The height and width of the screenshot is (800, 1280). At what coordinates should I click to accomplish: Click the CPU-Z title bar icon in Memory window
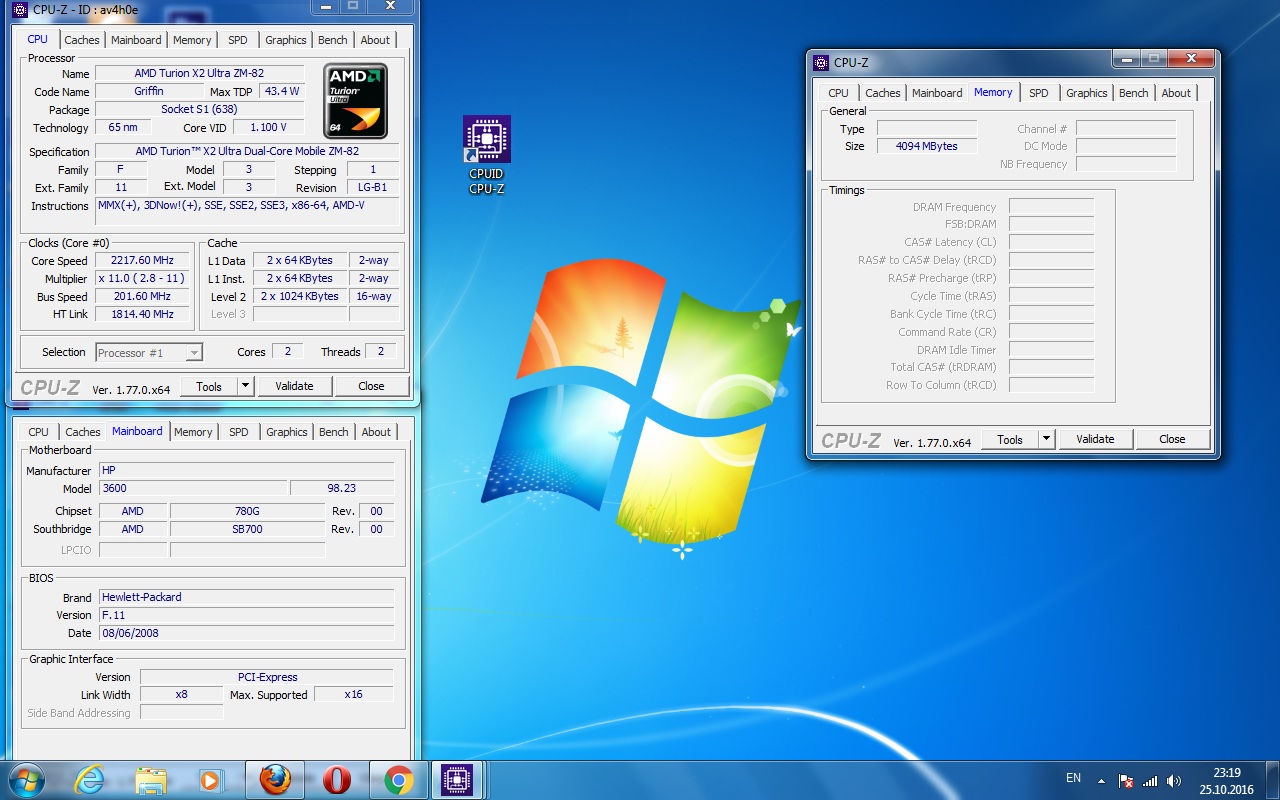821,62
